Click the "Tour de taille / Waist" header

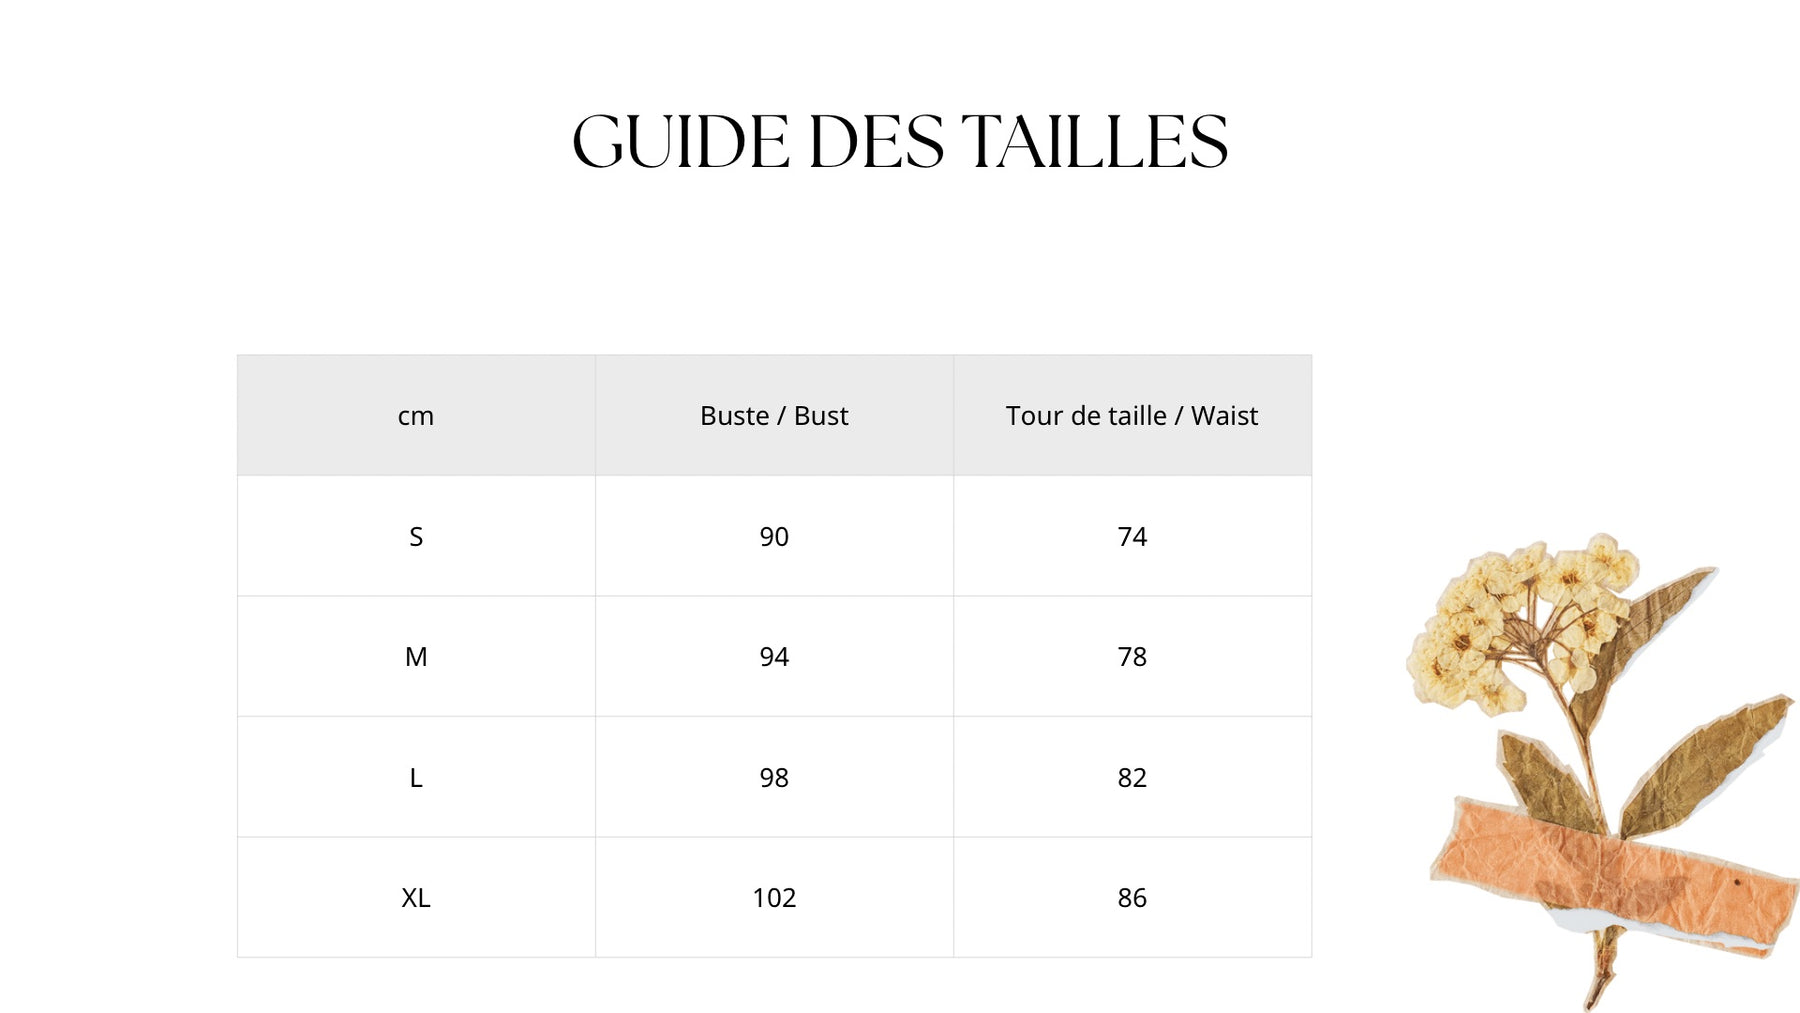[x=1131, y=416]
